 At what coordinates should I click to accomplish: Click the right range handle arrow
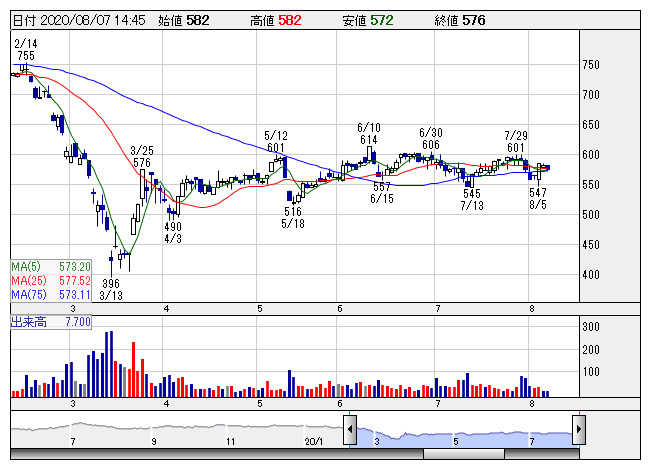point(579,429)
